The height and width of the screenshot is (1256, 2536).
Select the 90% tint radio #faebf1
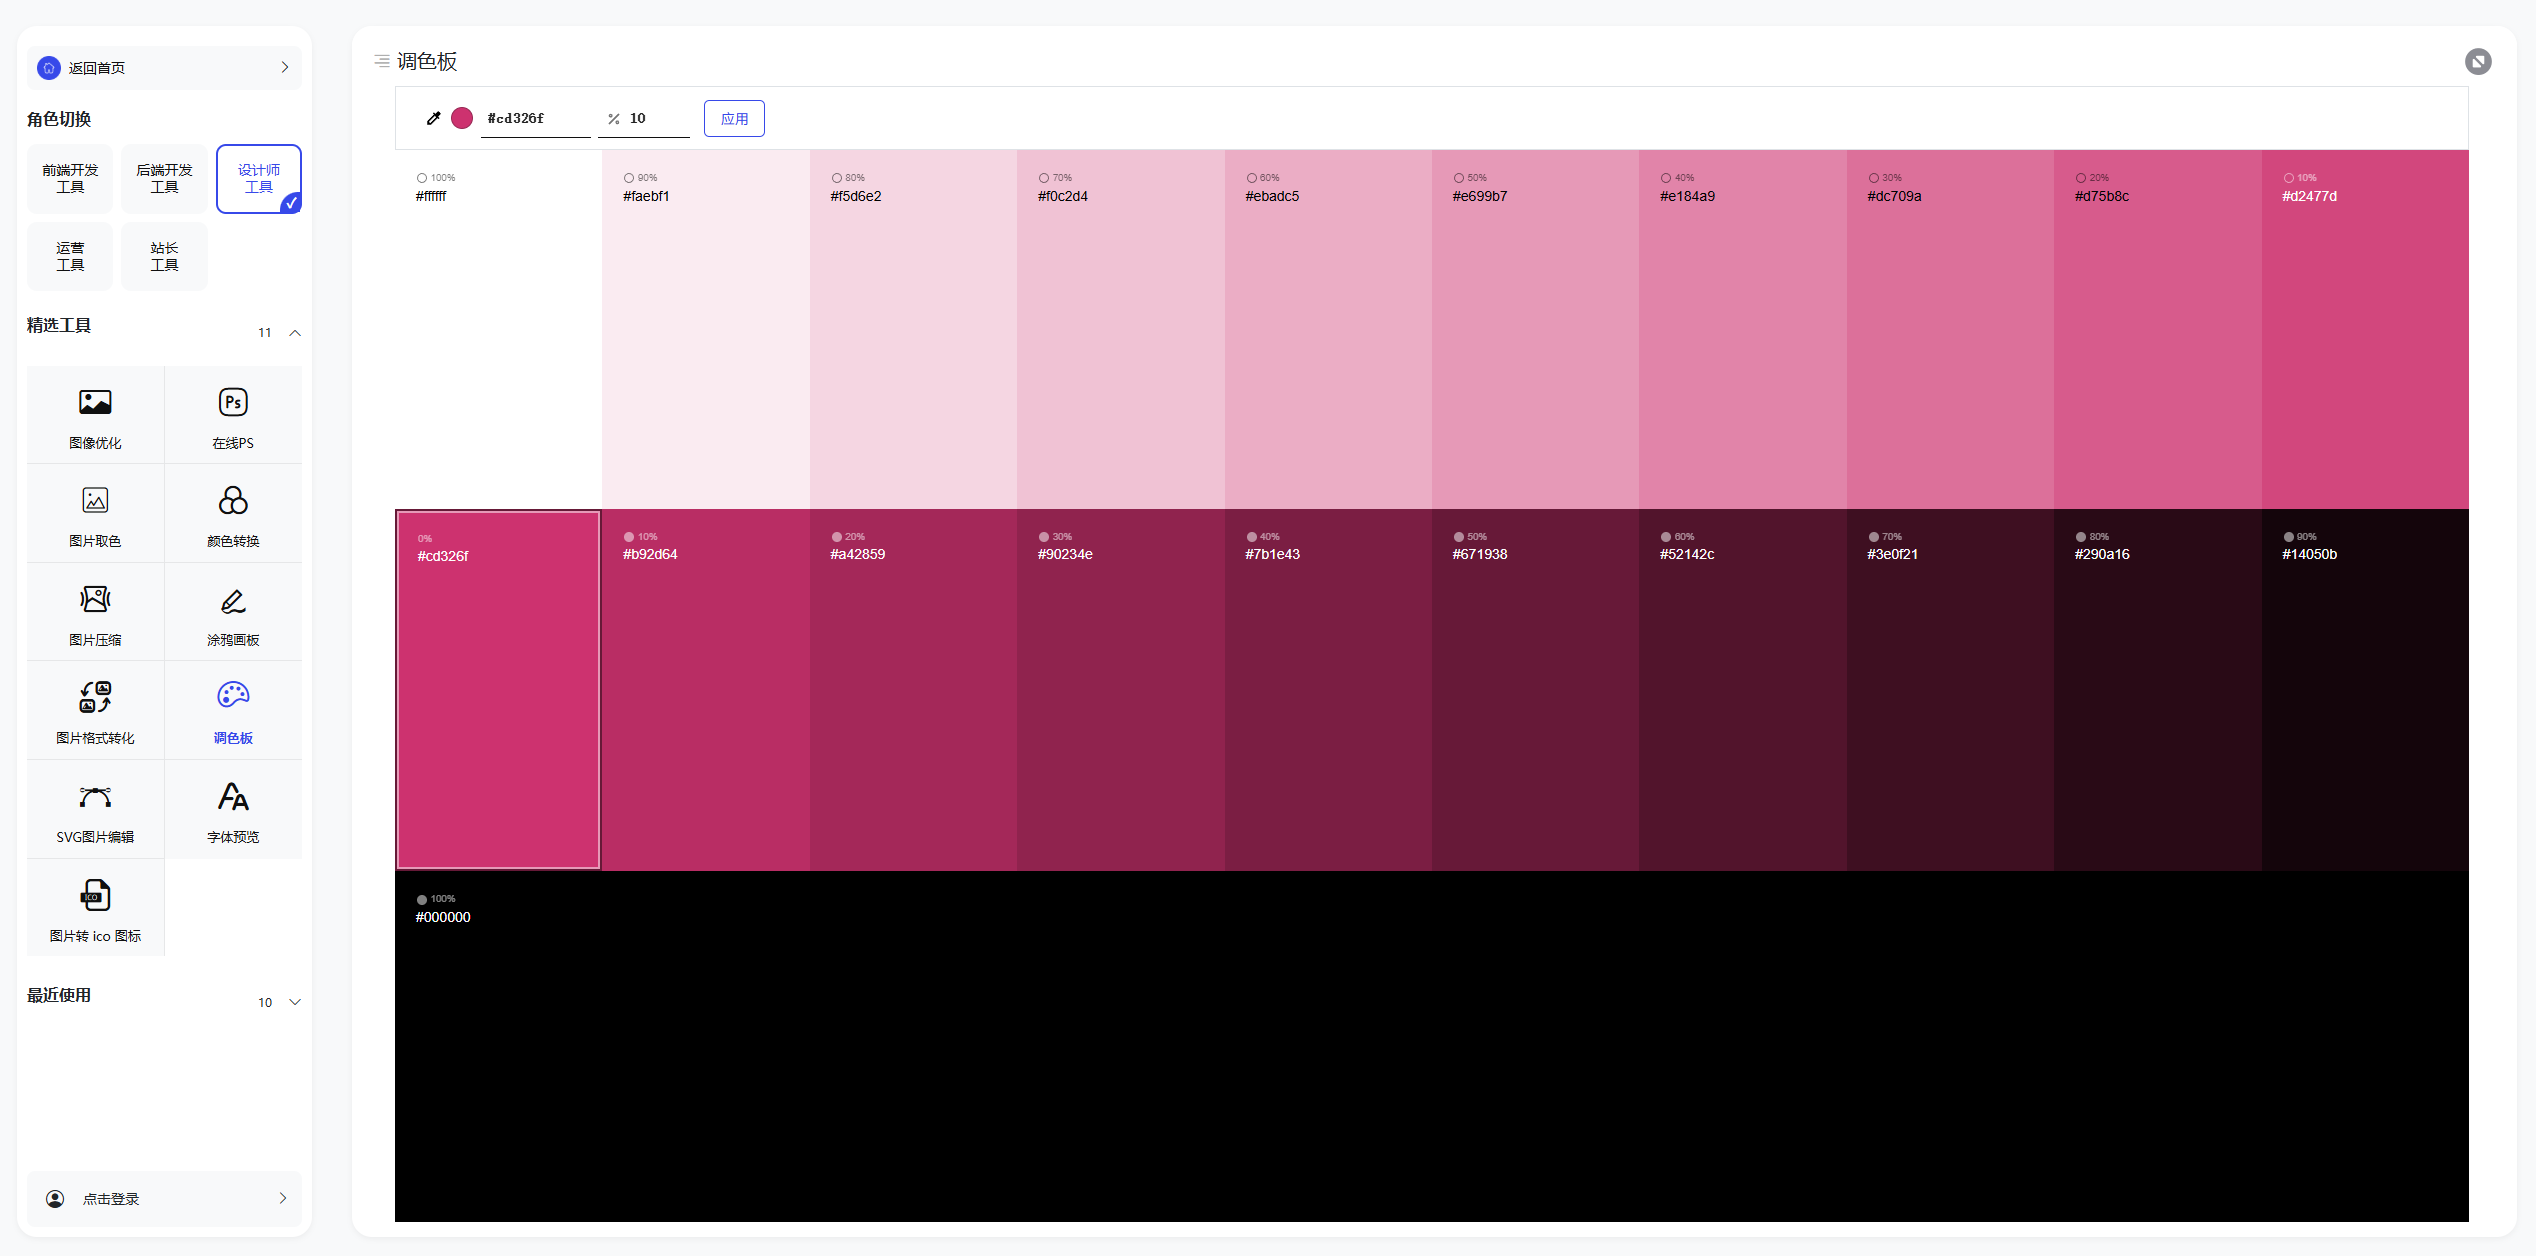pos(629,178)
